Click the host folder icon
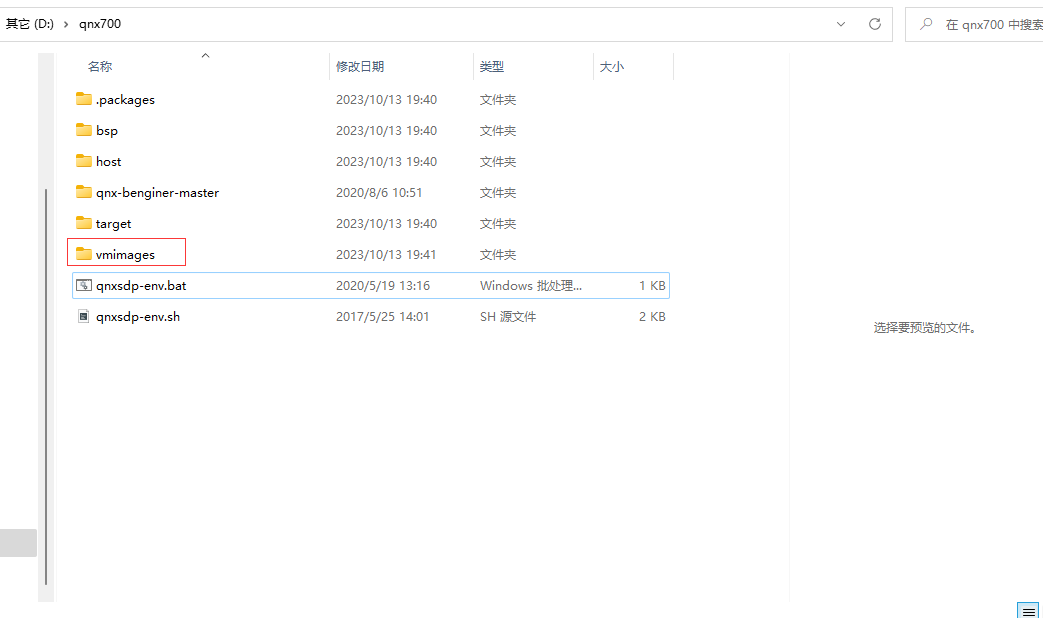Image resolution: width=1043 pixels, height=618 pixels. [x=84, y=161]
